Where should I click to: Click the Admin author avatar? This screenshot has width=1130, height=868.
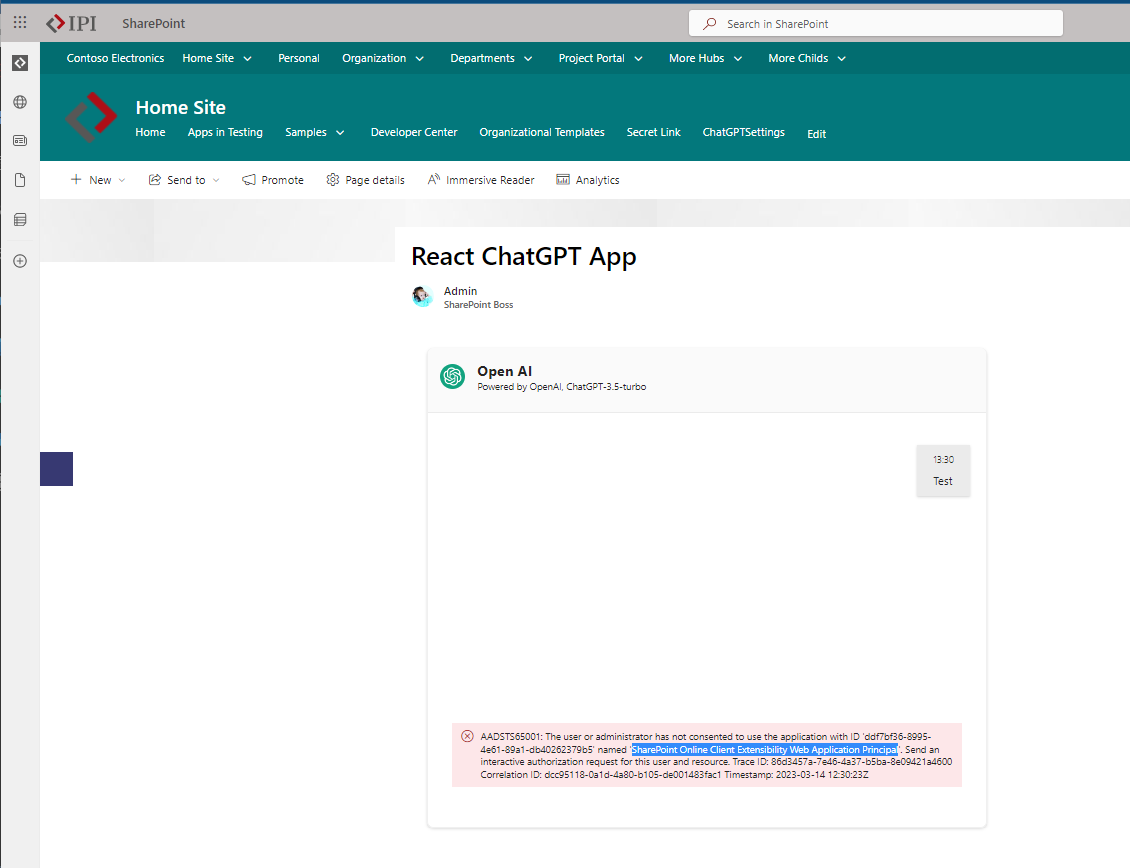[422, 296]
